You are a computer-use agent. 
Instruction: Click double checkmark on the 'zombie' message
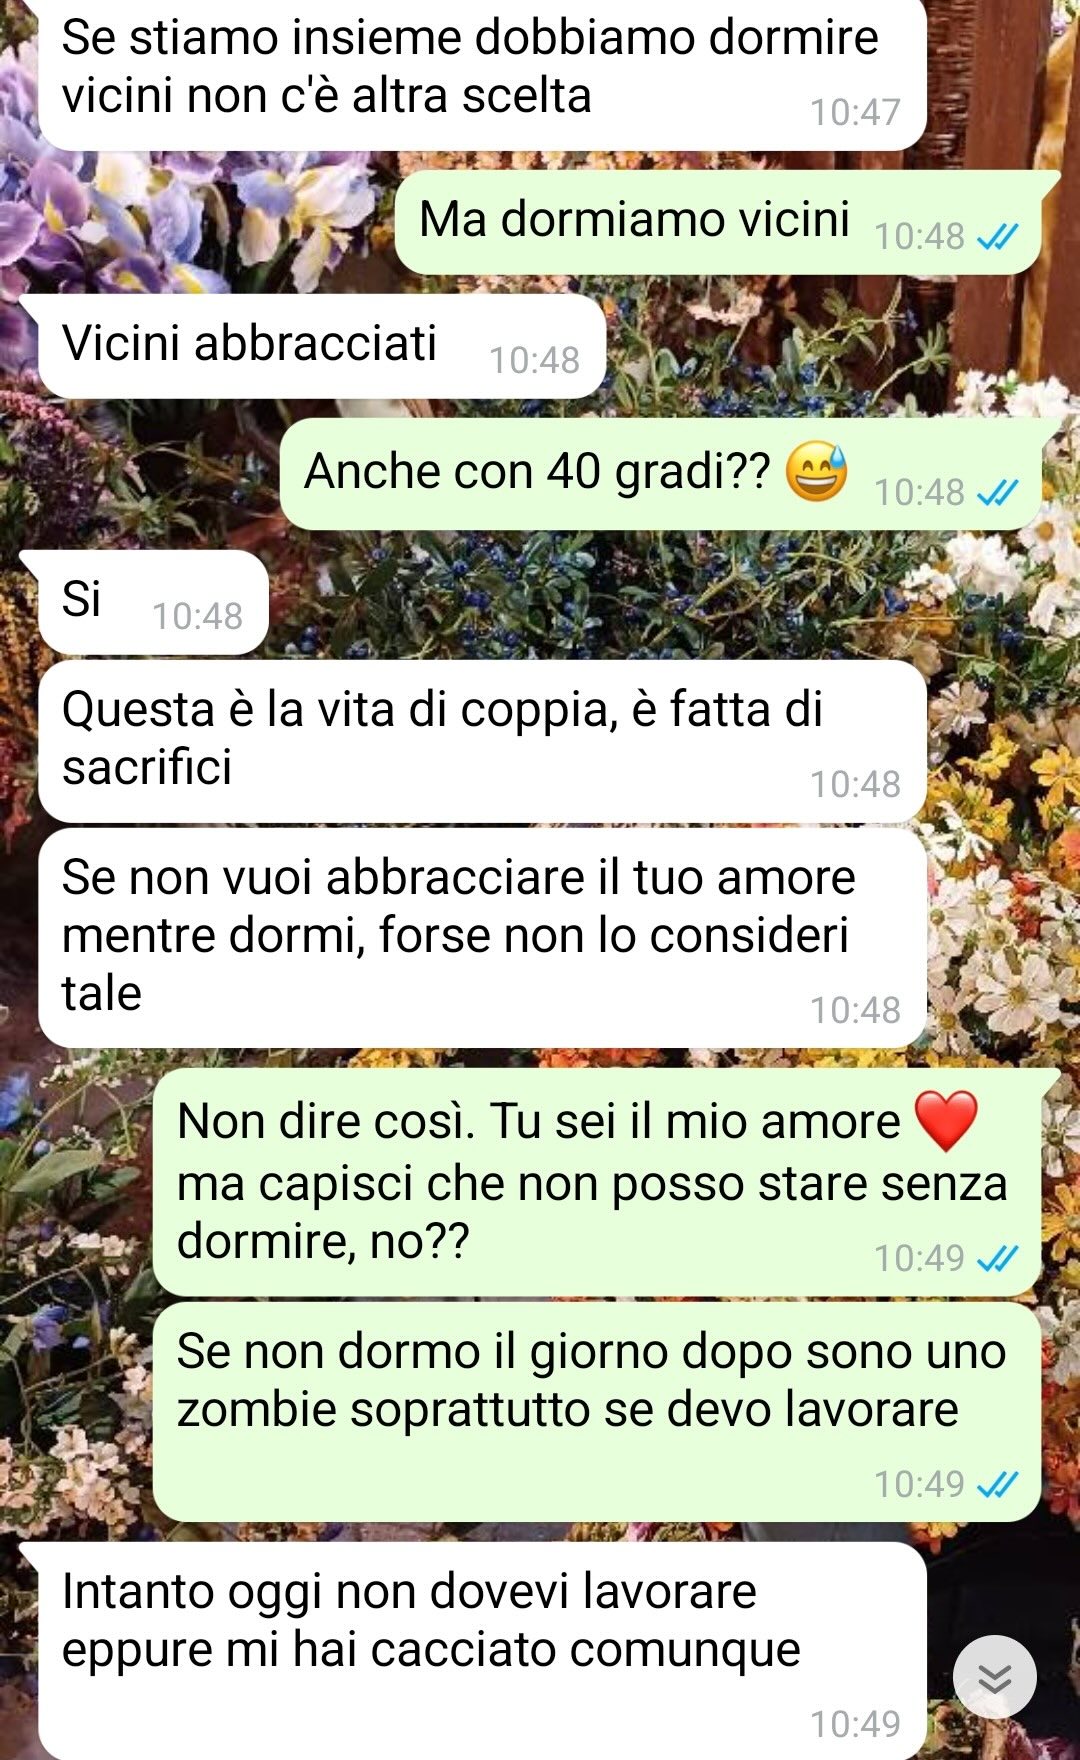[x=997, y=1485]
